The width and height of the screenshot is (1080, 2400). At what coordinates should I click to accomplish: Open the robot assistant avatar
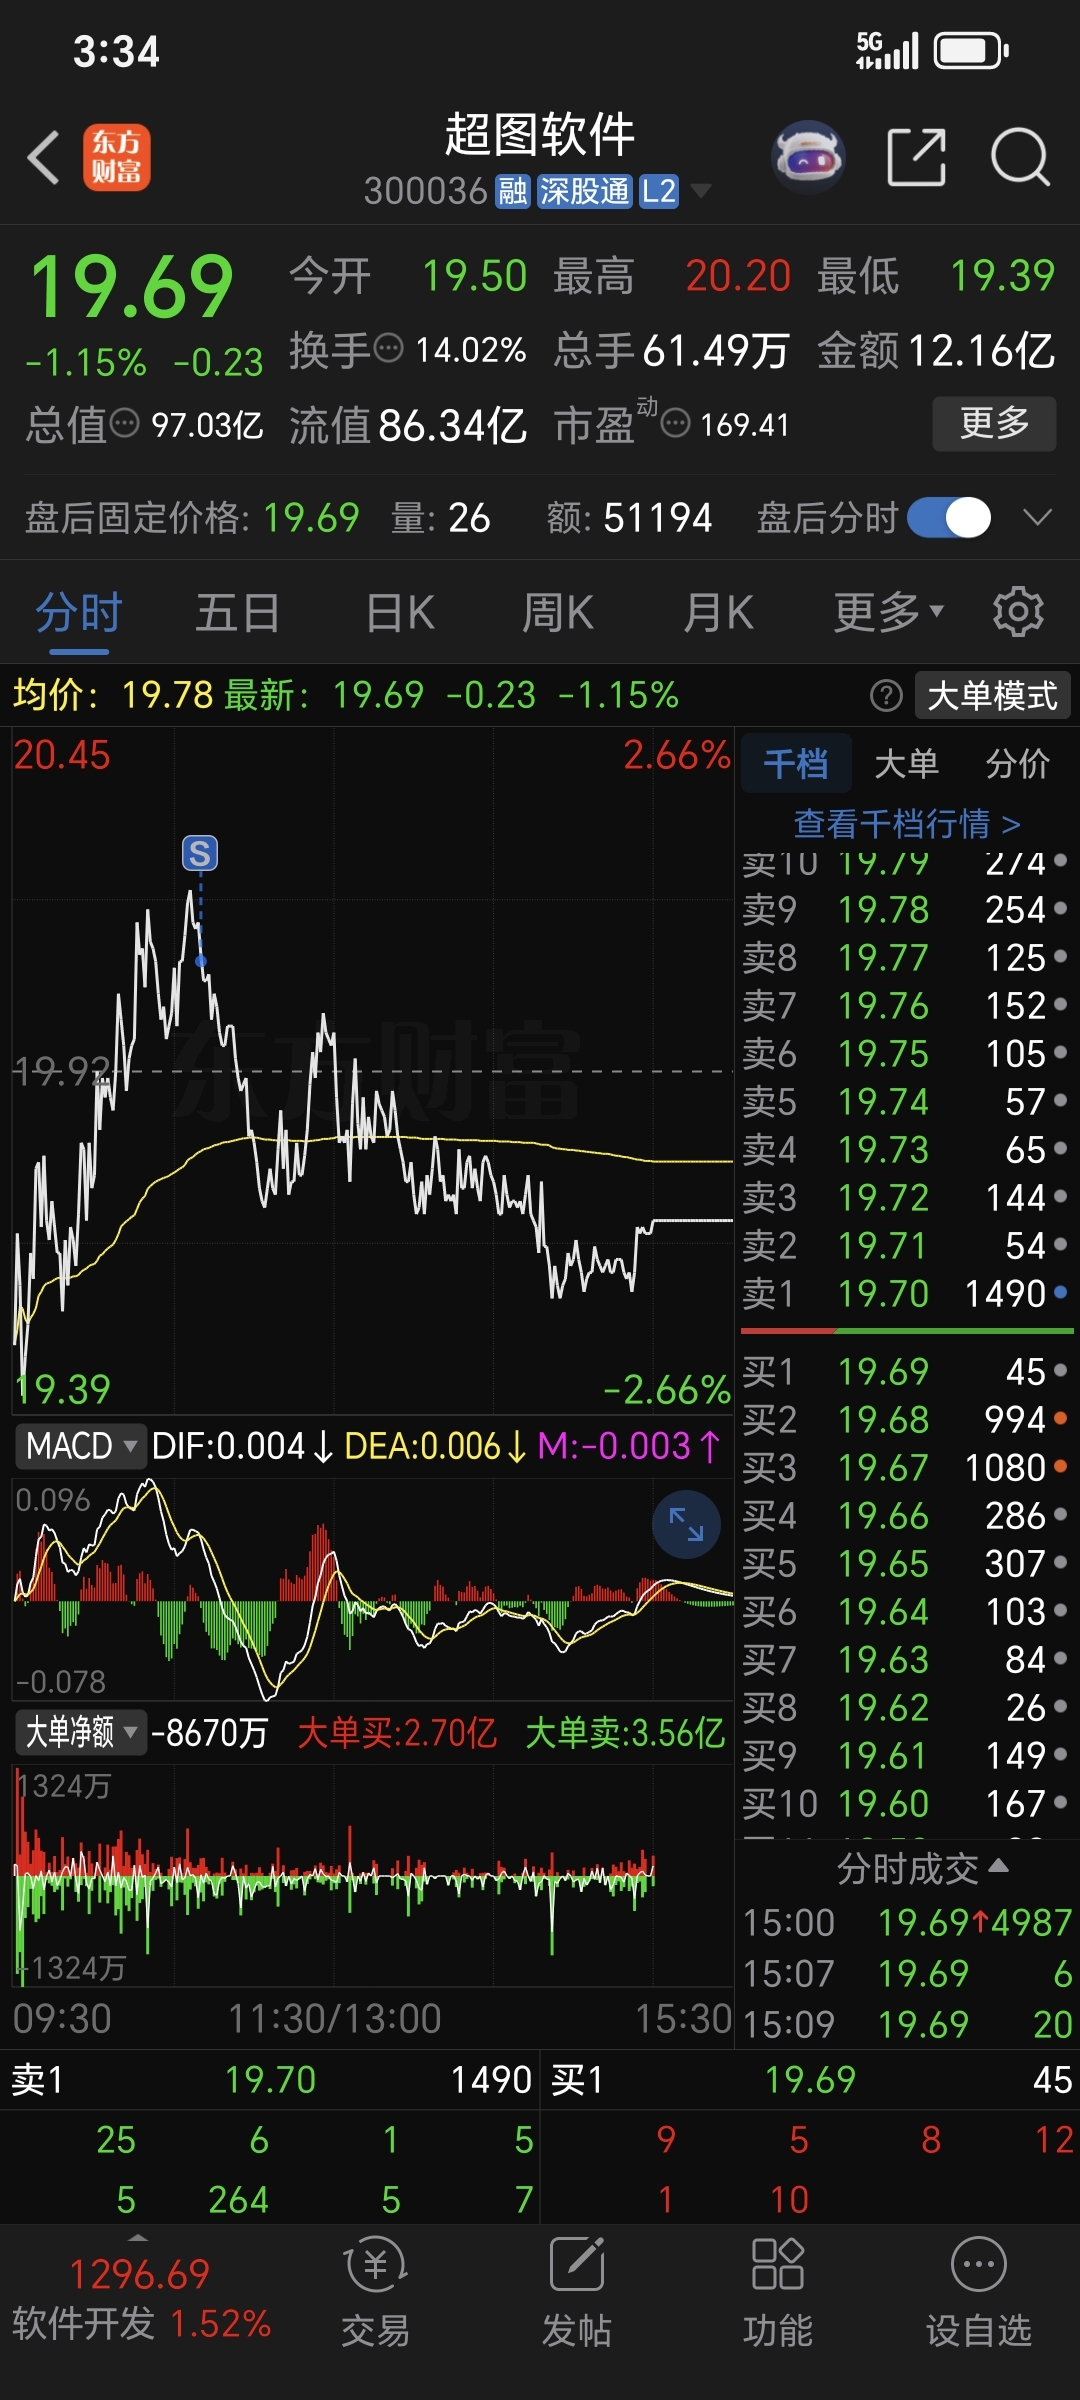pos(808,158)
